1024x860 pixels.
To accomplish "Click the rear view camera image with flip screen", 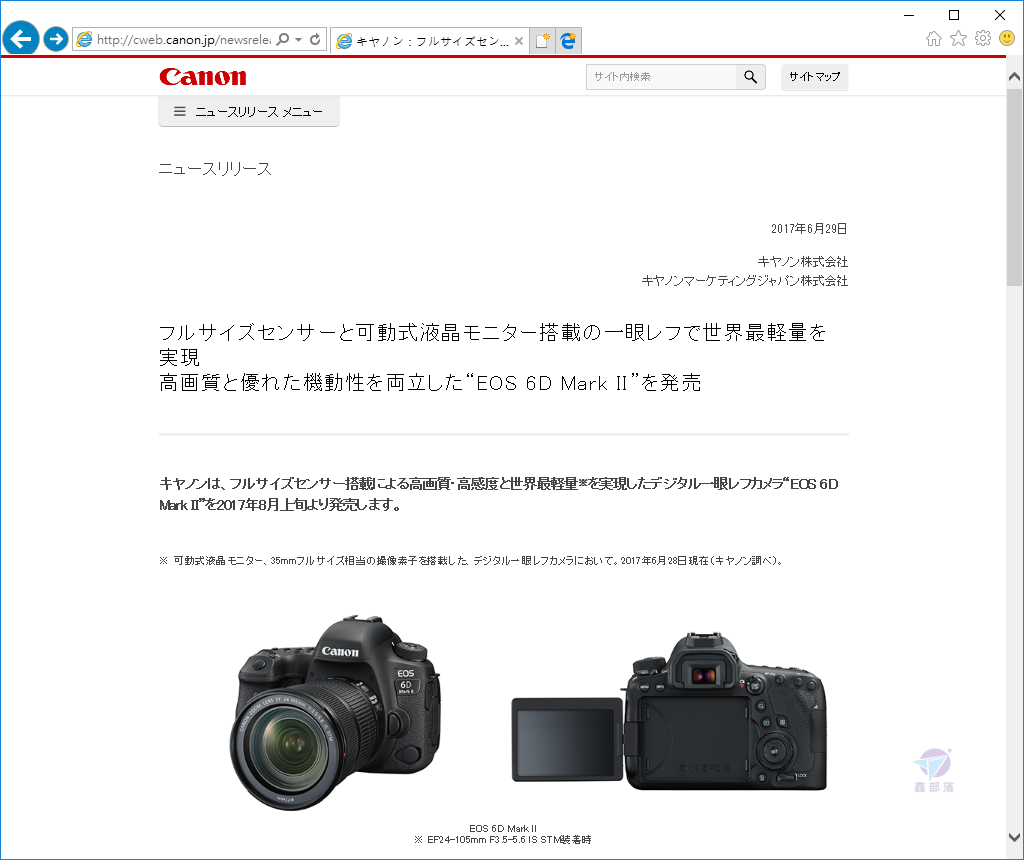I will (x=669, y=712).
